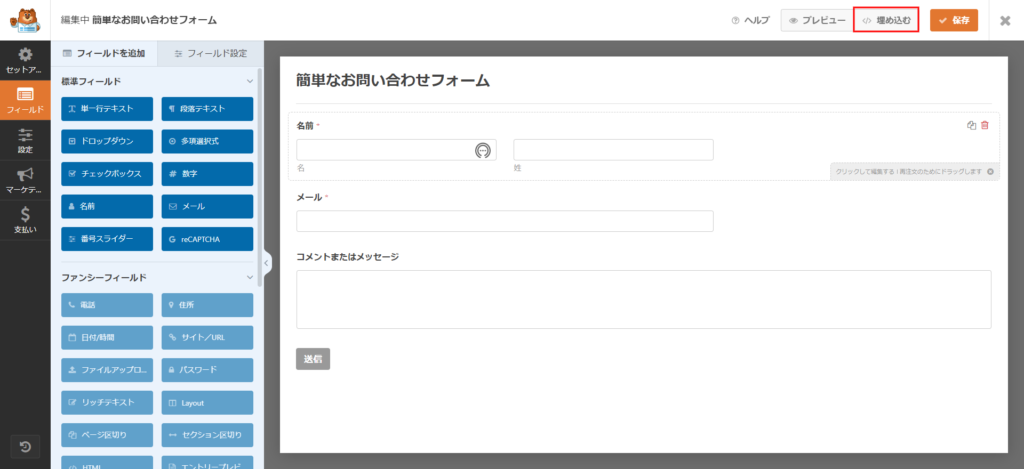The image size is (1024, 469).
Task: Click the comment or message textarea
Action: 644,299
